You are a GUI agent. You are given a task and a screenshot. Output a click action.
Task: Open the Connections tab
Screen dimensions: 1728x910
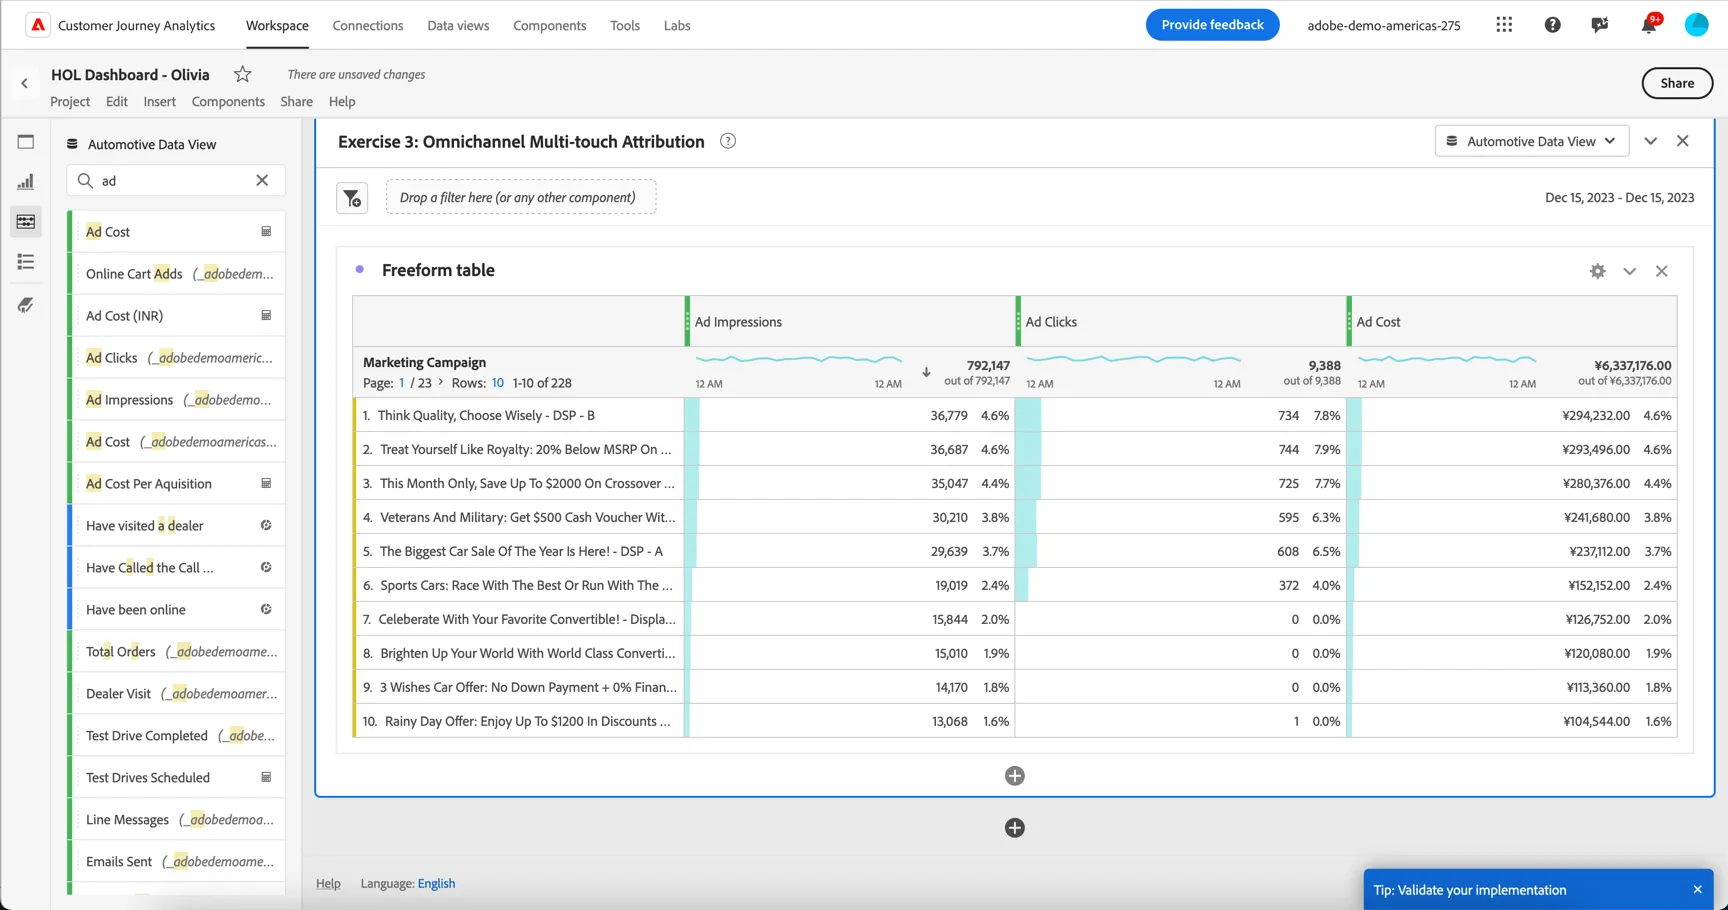tap(368, 25)
